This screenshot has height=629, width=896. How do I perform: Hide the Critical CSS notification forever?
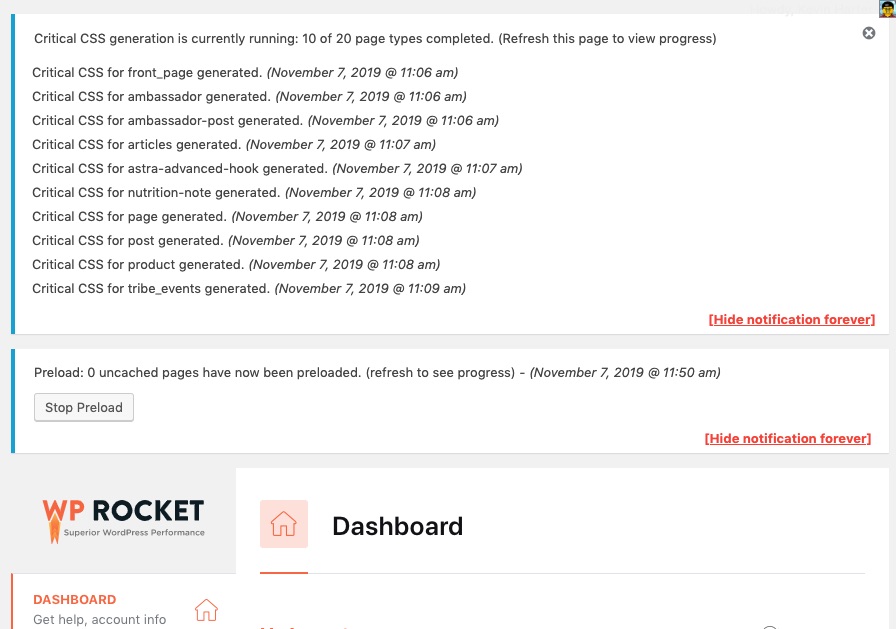click(791, 319)
